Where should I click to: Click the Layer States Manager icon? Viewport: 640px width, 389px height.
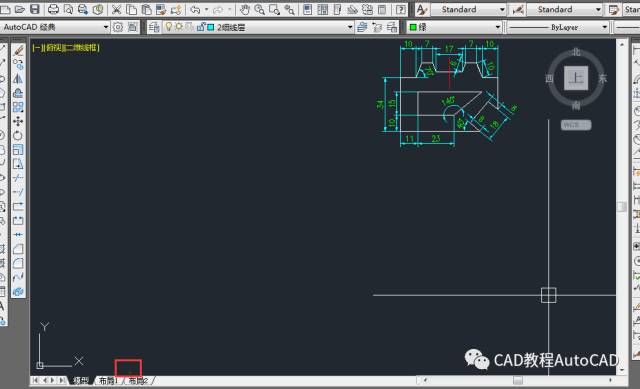tap(392, 27)
